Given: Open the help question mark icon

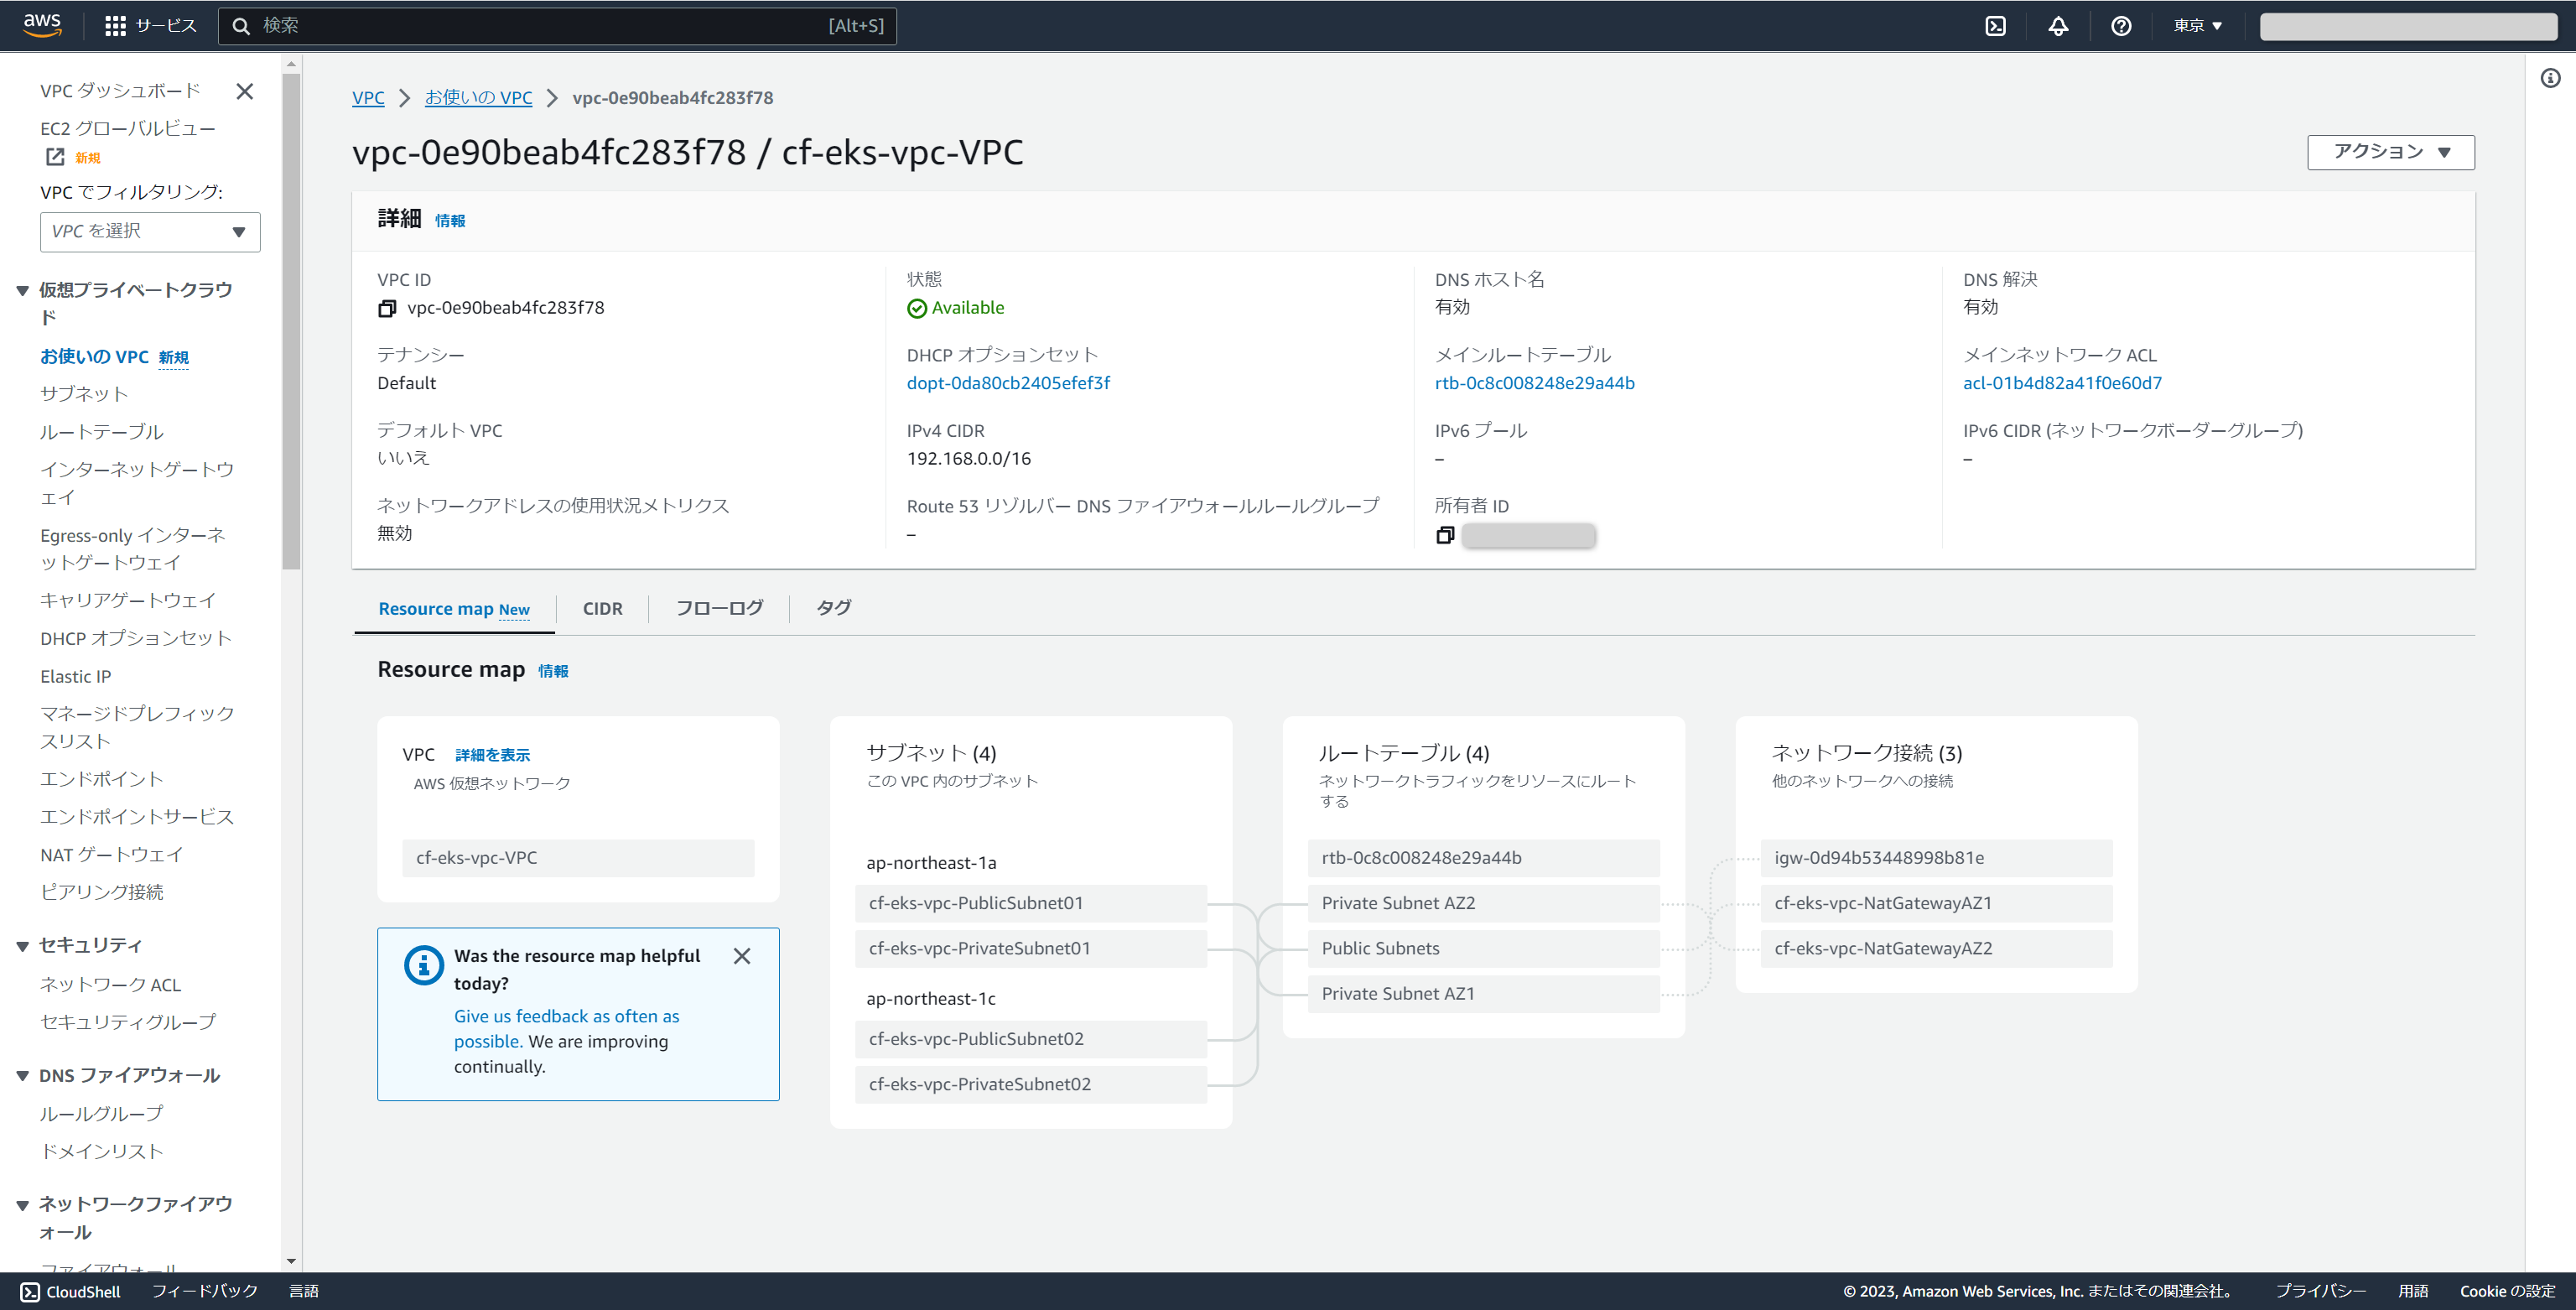Looking at the screenshot, I should click(2120, 26).
